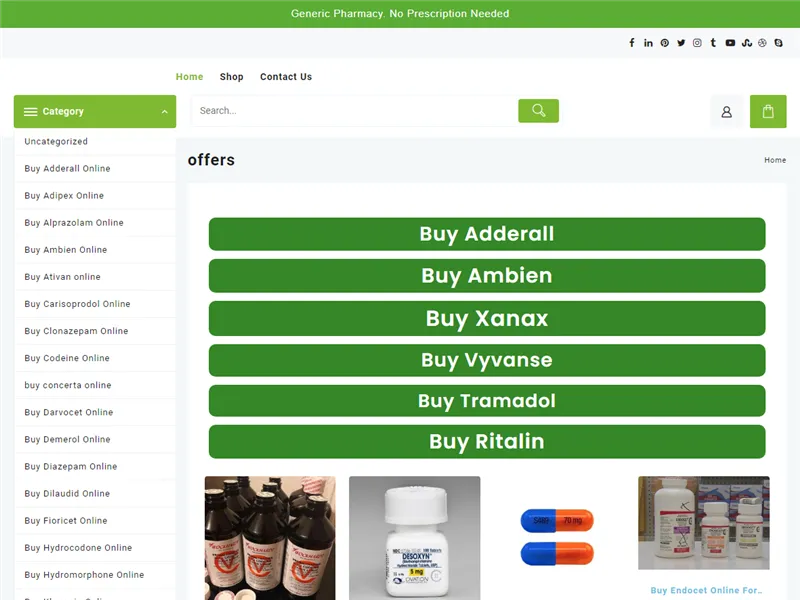Expand Buy Hydrocodone Online category
Screen dimensions: 800x600
[x=77, y=547]
